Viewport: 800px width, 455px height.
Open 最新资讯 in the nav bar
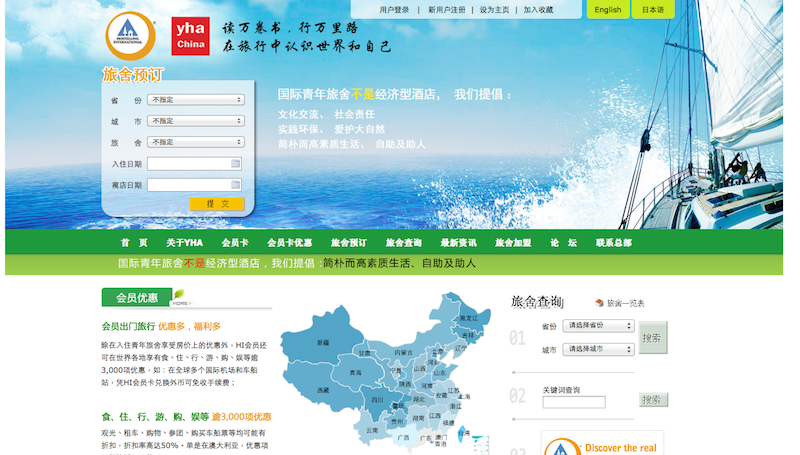pos(458,243)
